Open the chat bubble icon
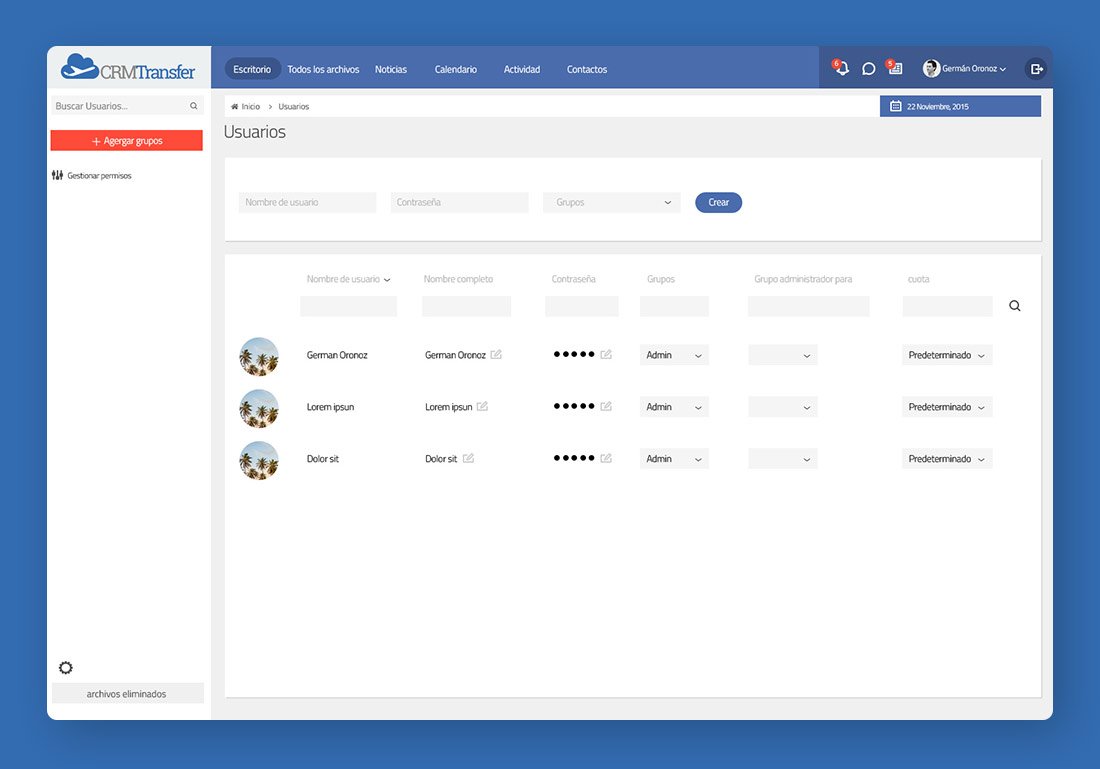 (868, 69)
